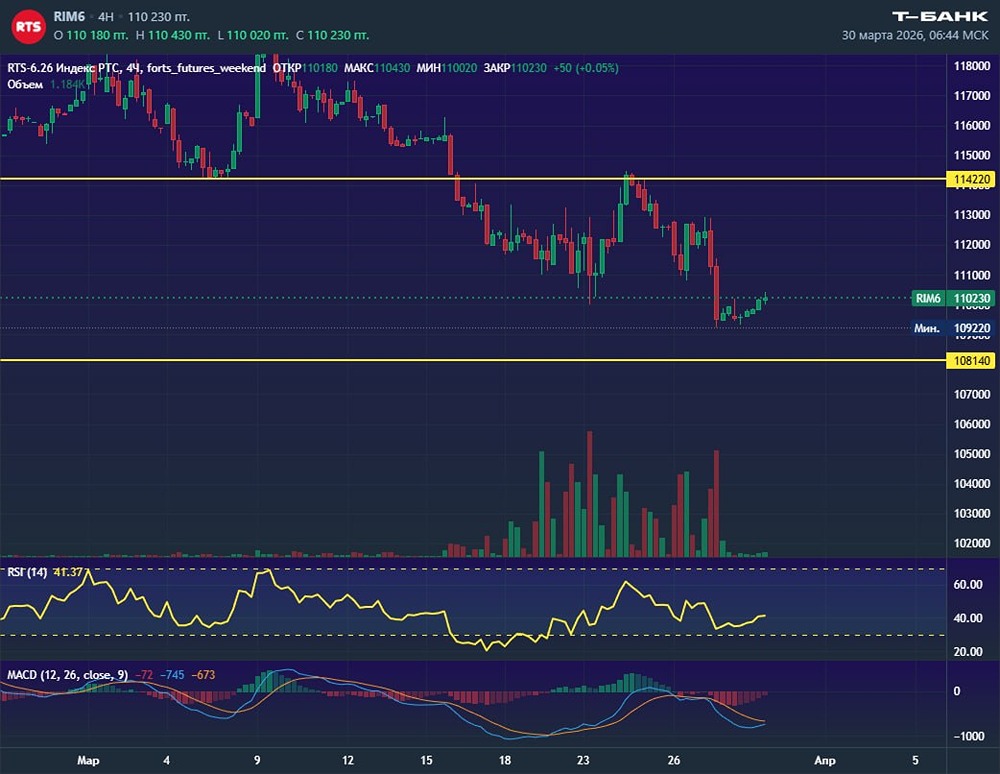Image resolution: width=1000 pixels, height=774 pixels.
Task: Click the MACD (12, 26, close, 9) label
Action: pyautogui.click(x=67, y=675)
